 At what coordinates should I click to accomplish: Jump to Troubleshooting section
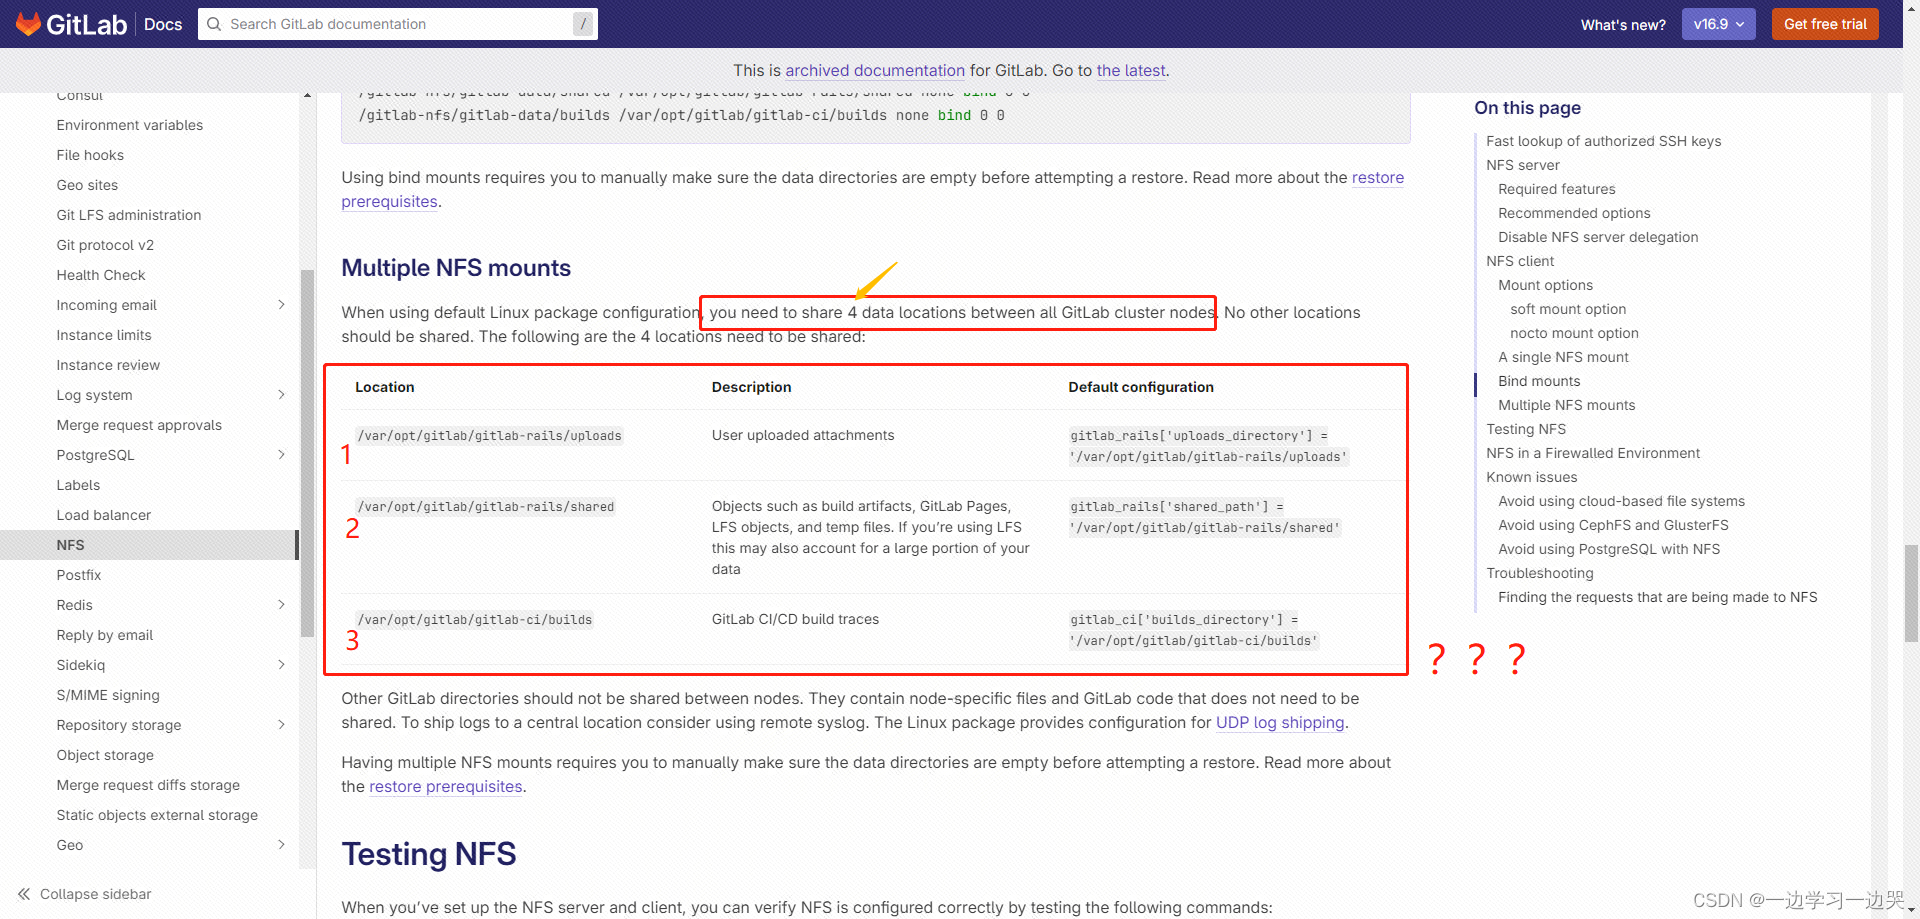(x=1539, y=573)
